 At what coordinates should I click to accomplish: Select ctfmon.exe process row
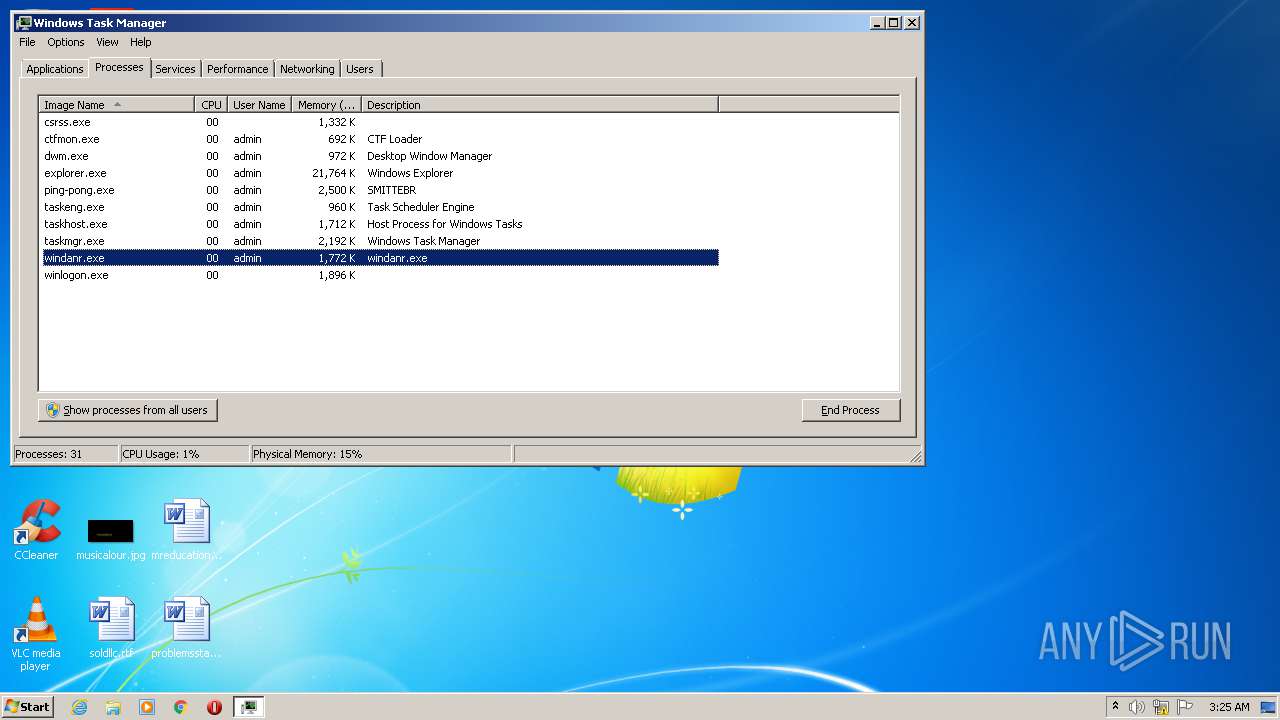(379, 139)
